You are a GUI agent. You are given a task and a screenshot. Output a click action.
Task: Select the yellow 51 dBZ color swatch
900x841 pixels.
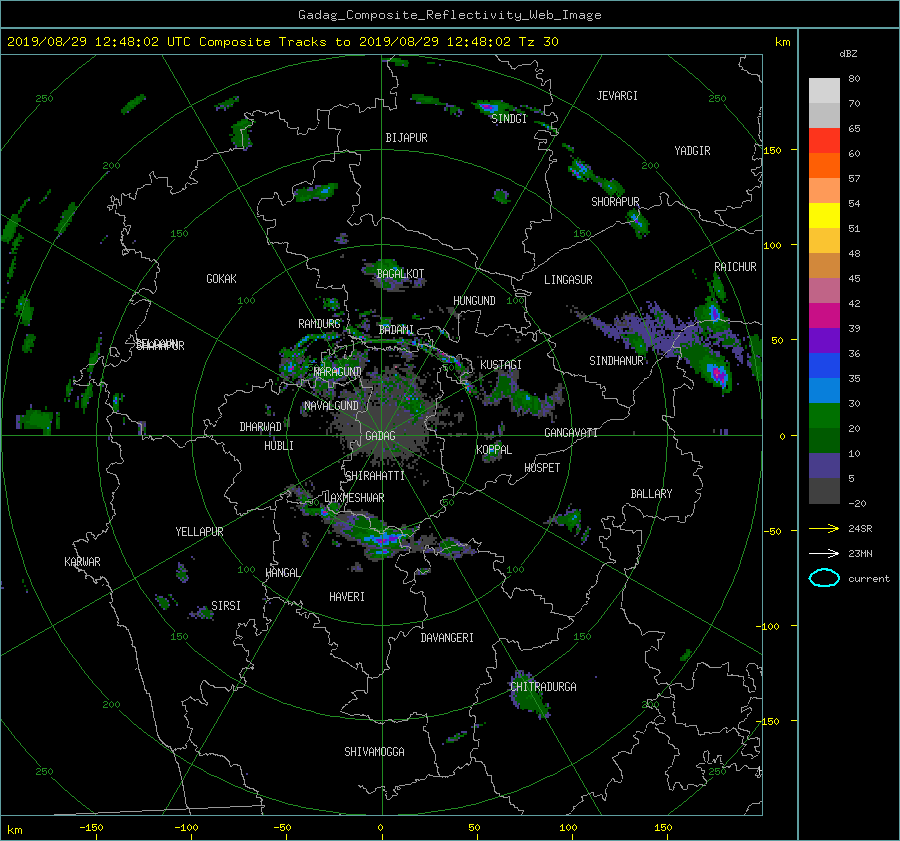[x=824, y=215]
